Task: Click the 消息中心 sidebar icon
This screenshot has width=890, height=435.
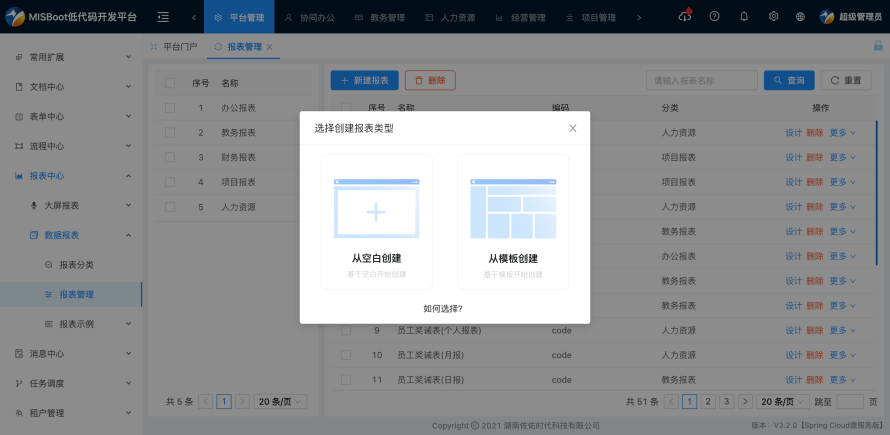Action: [19, 353]
